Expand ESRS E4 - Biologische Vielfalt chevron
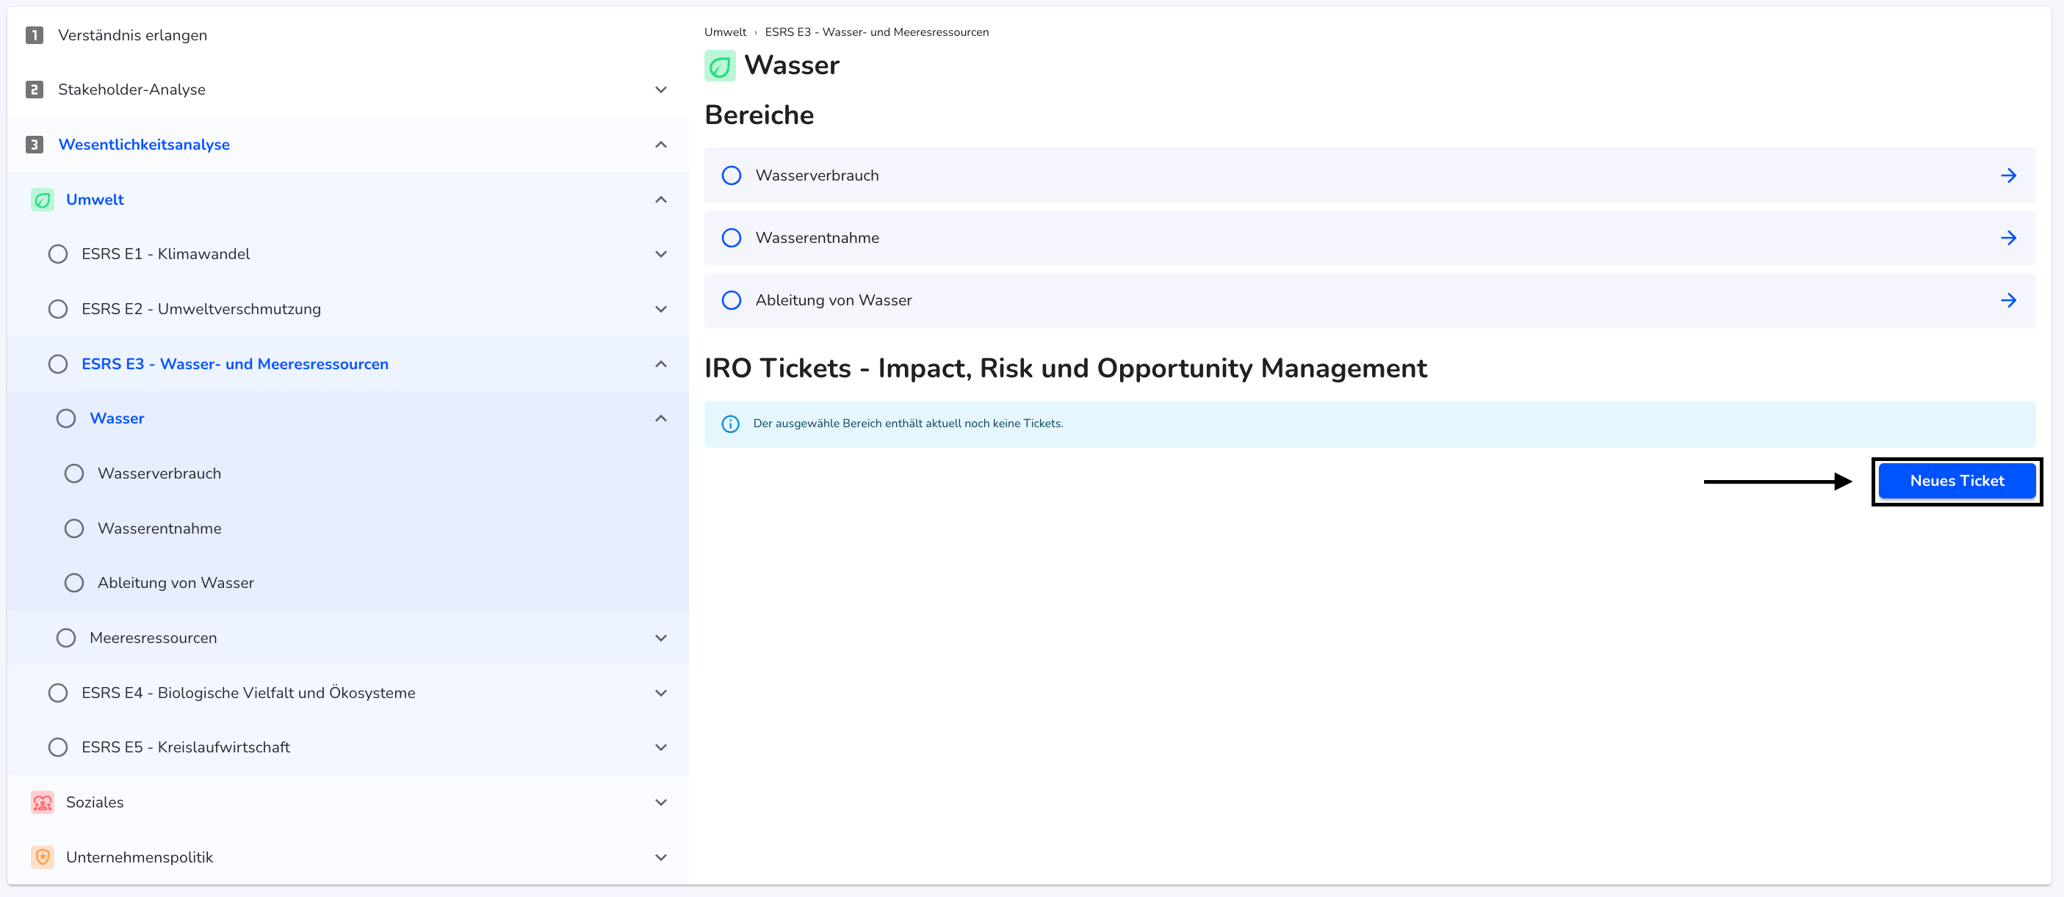The width and height of the screenshot is (2064, 897). [661, 693]
